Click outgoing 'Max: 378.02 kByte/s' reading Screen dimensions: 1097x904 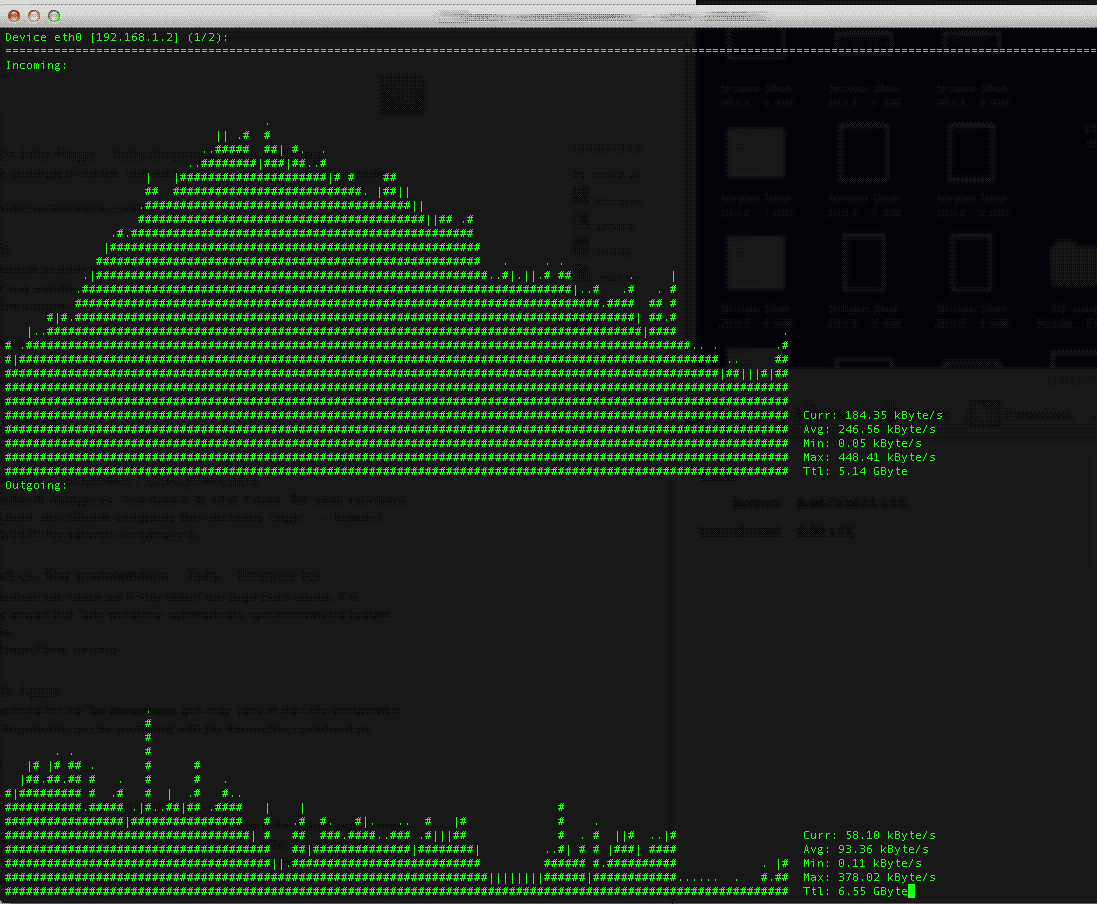(869, 877)
